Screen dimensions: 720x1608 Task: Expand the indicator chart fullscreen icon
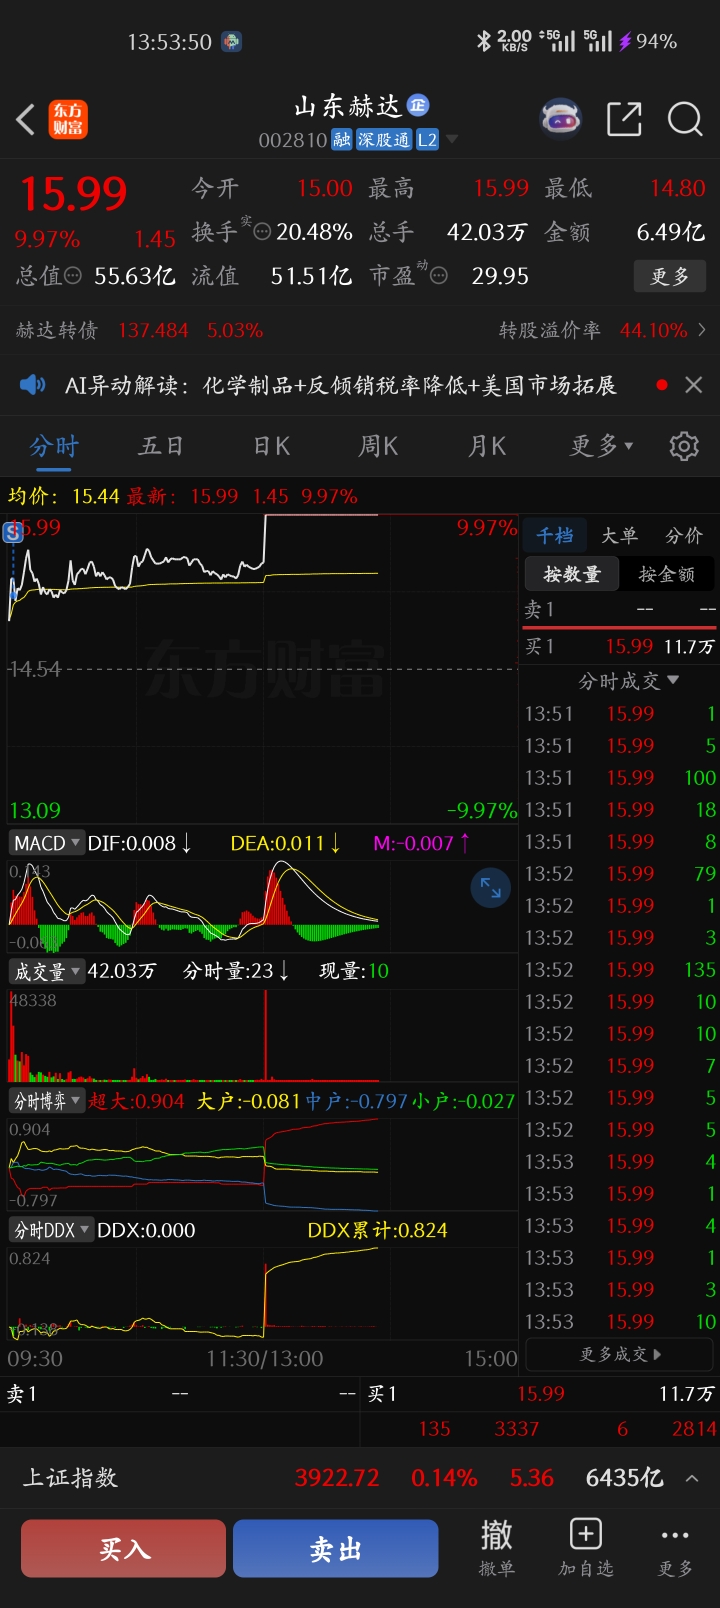point(490,888)
